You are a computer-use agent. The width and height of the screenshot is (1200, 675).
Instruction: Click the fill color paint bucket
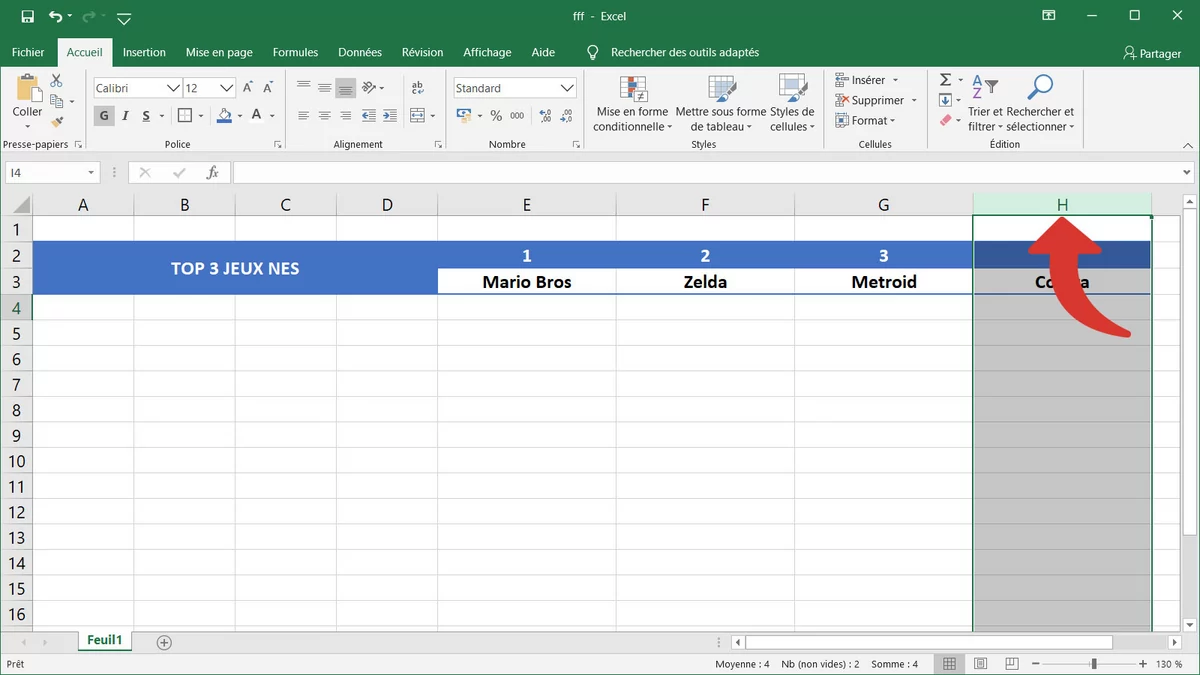(x=224, y=116)
